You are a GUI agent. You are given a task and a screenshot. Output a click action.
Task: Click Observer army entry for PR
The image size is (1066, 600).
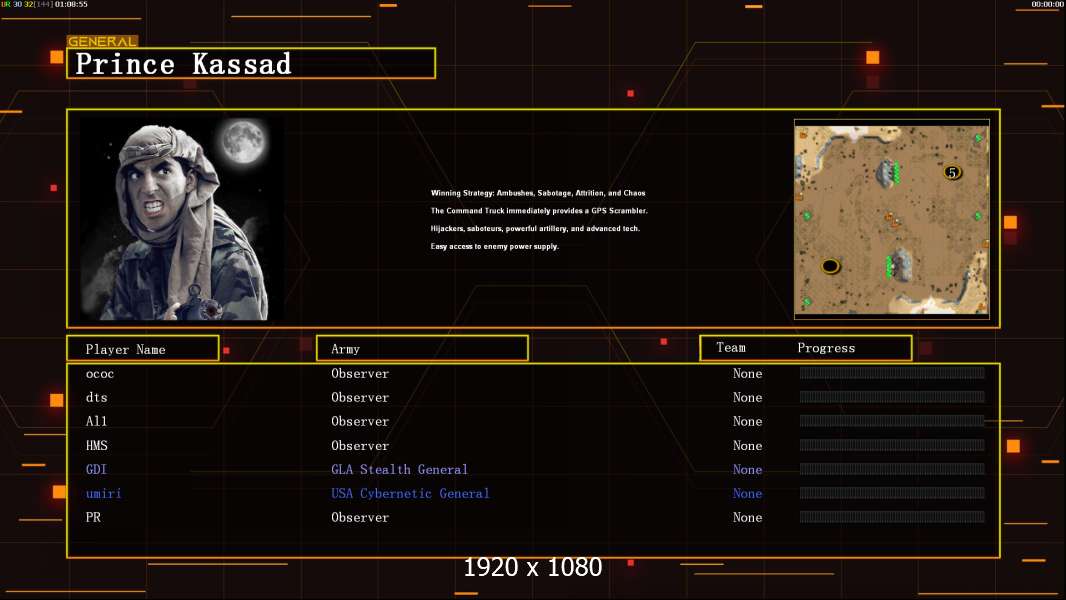360,517
